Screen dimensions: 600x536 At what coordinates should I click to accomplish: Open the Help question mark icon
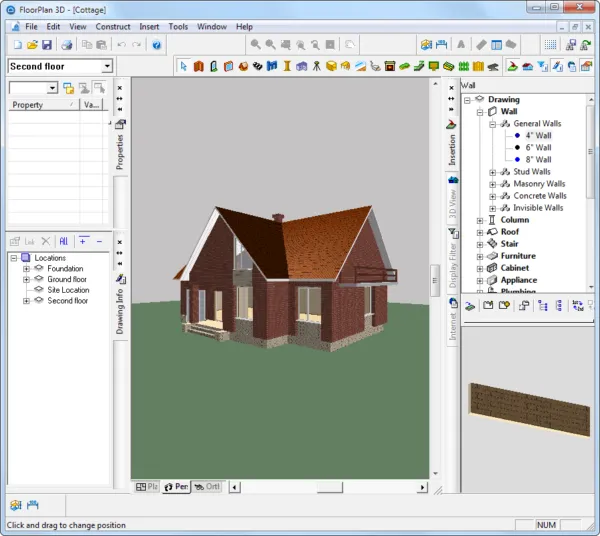[x=157, y=45]
